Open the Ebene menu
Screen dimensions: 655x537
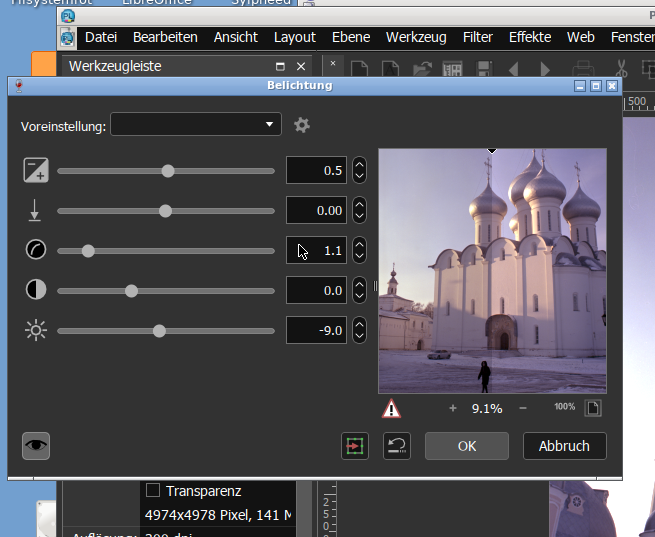click(351, 37)
